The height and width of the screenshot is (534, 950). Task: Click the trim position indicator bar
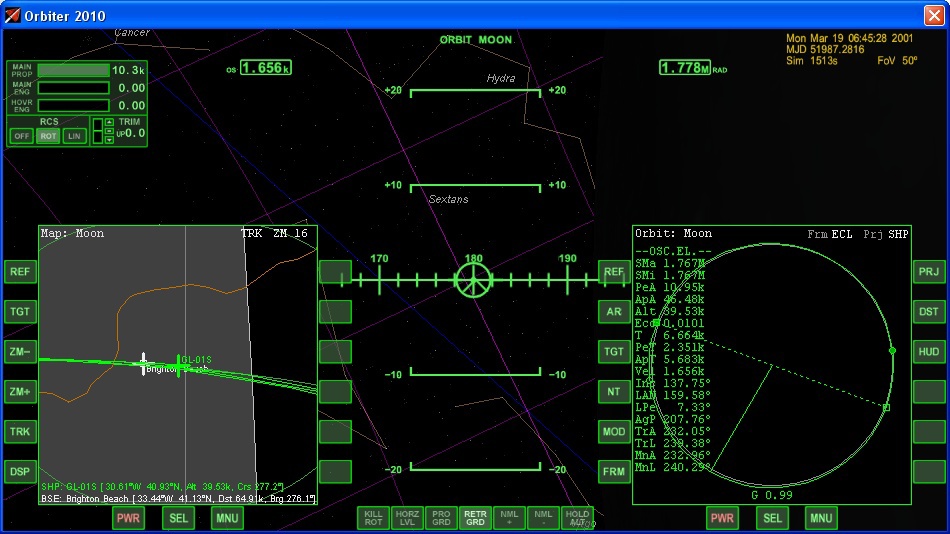pos(98,131)
